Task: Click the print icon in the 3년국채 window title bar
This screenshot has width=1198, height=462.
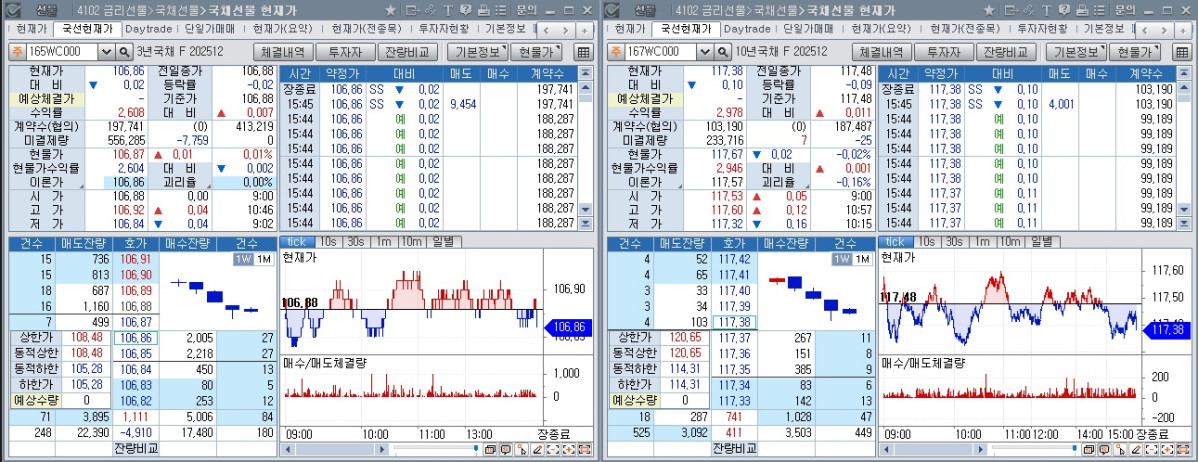Action: click(484, 11)
